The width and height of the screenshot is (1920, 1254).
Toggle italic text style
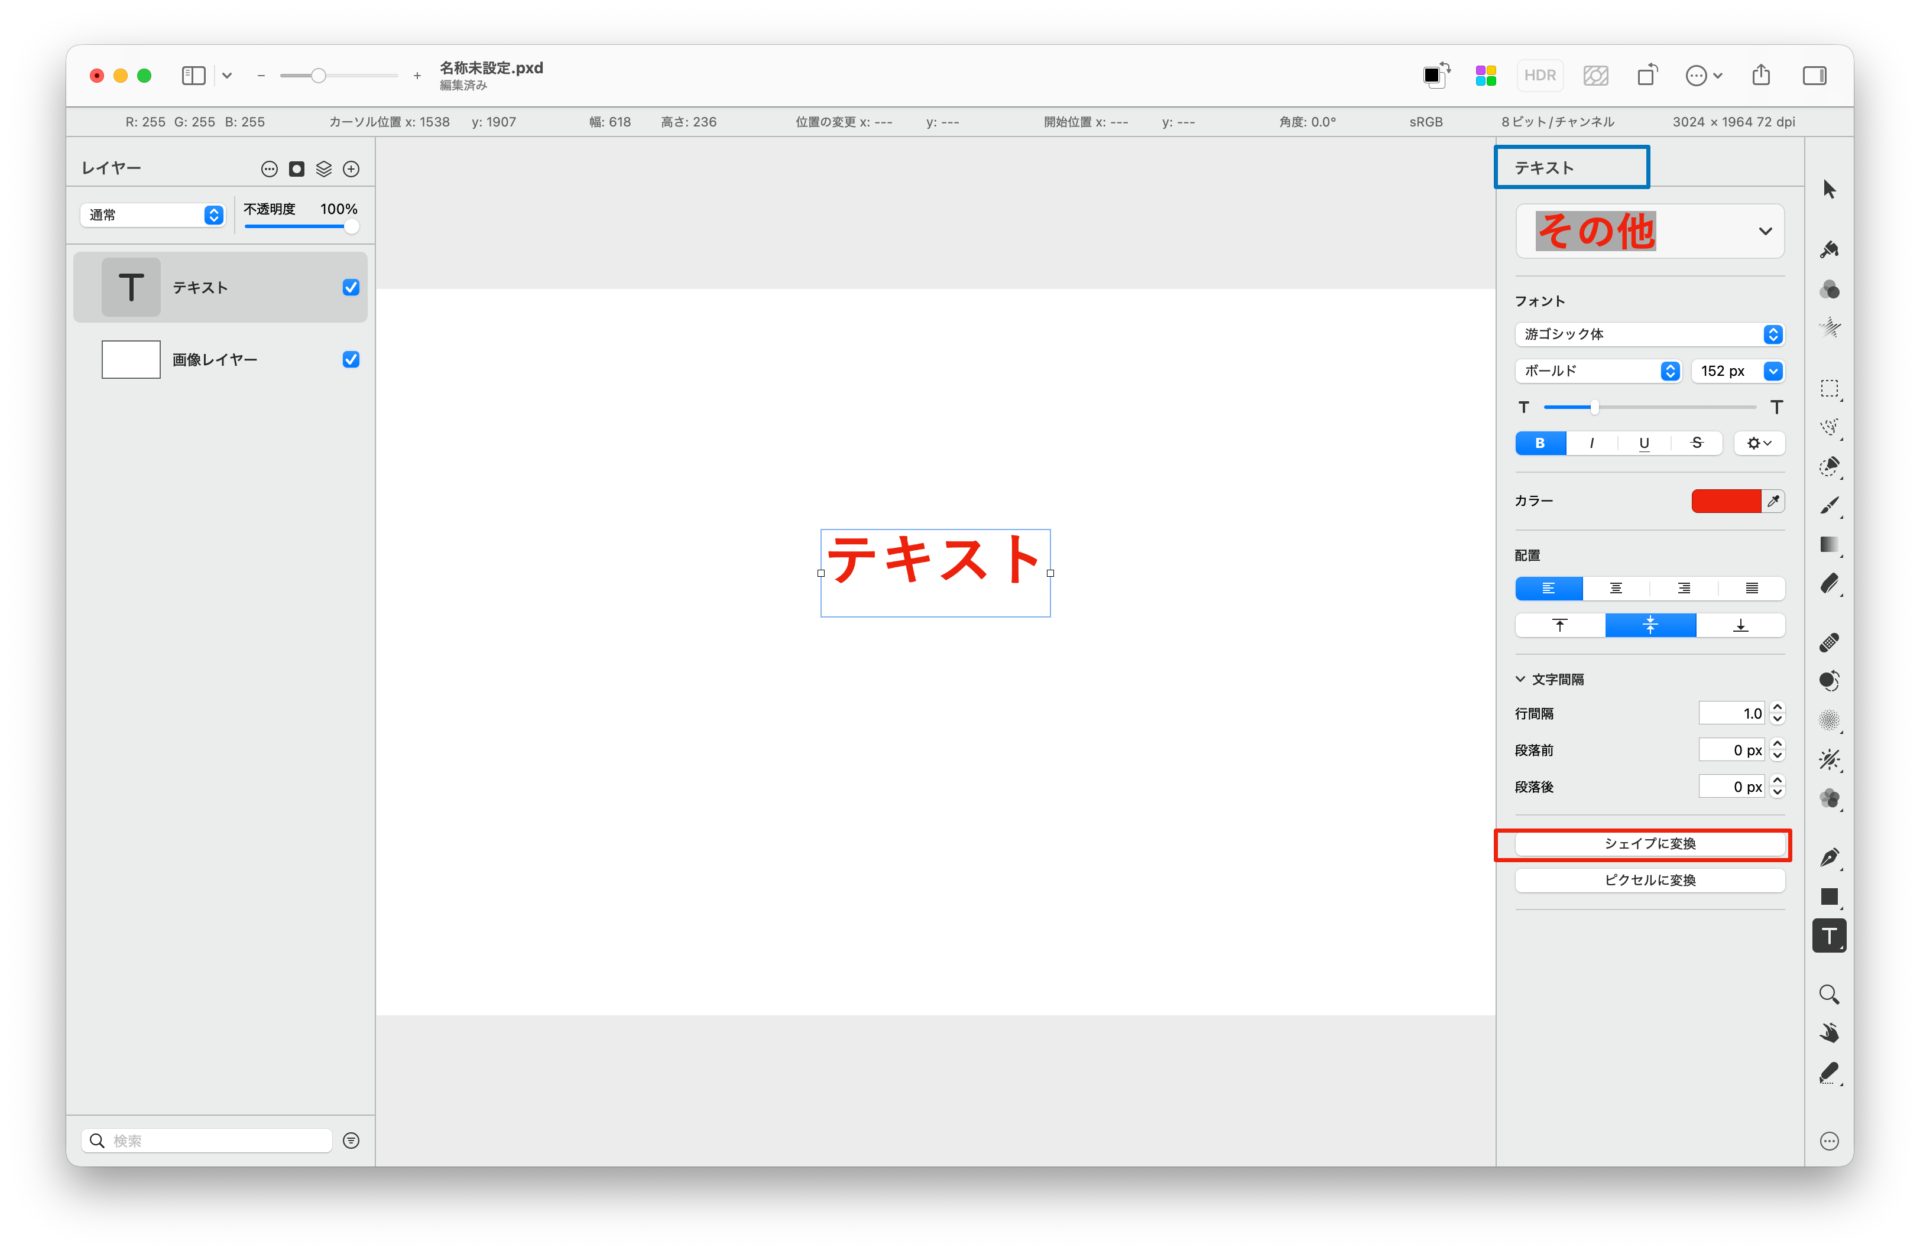[x=1592, y=443]
